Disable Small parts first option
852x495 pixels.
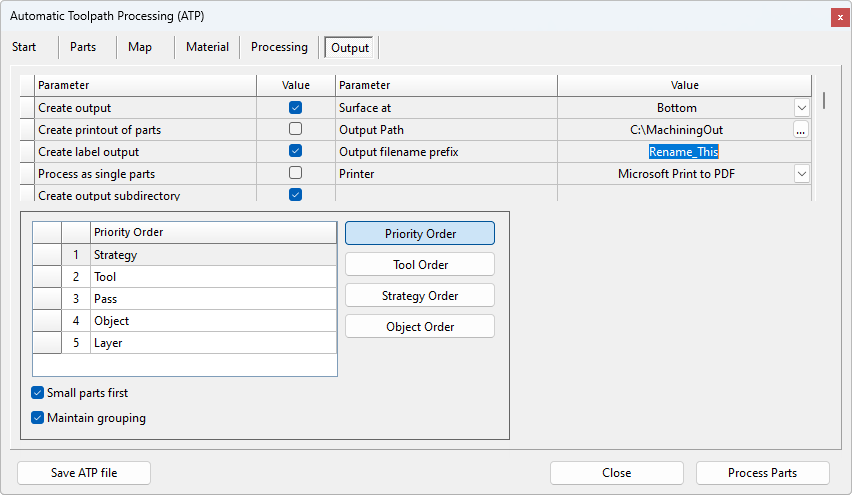point(38,393)
